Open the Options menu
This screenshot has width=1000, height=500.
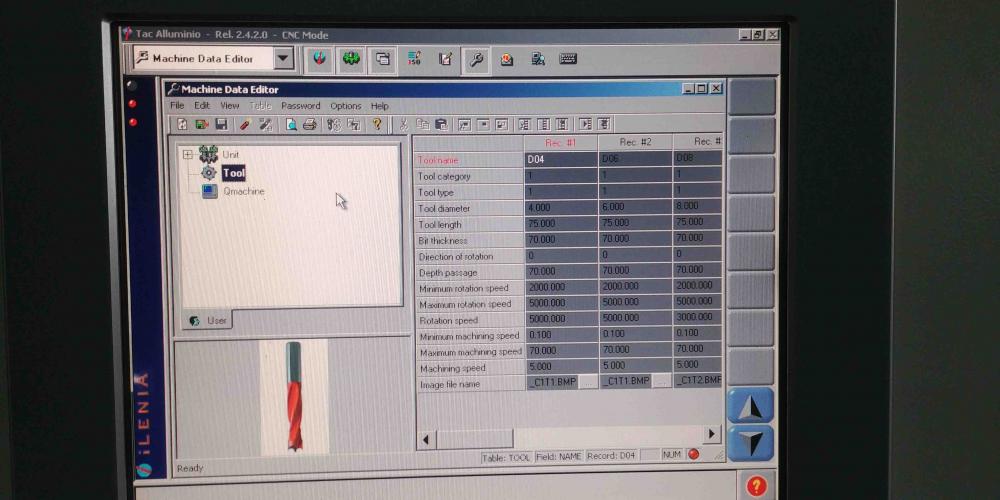345,106
